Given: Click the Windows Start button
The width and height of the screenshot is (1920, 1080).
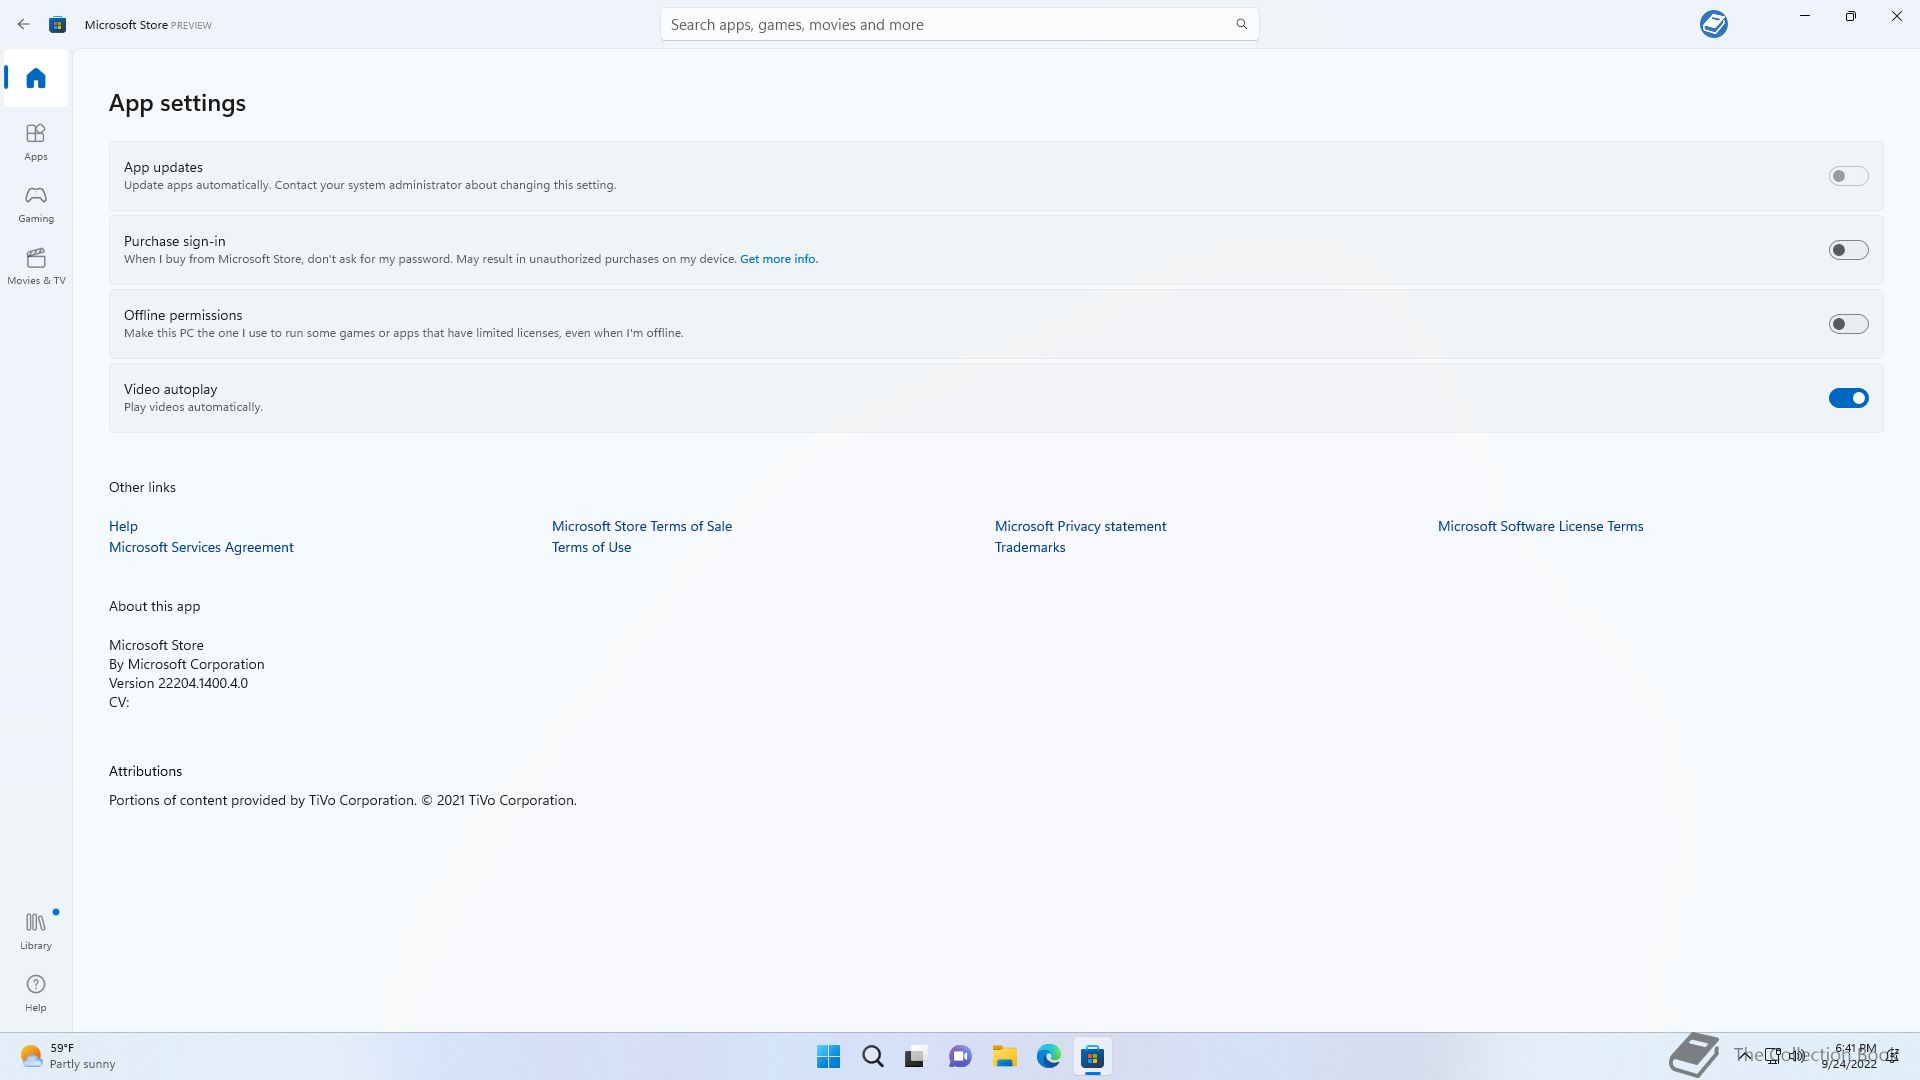Looking at the screenshot, I should coord(828,1056).
